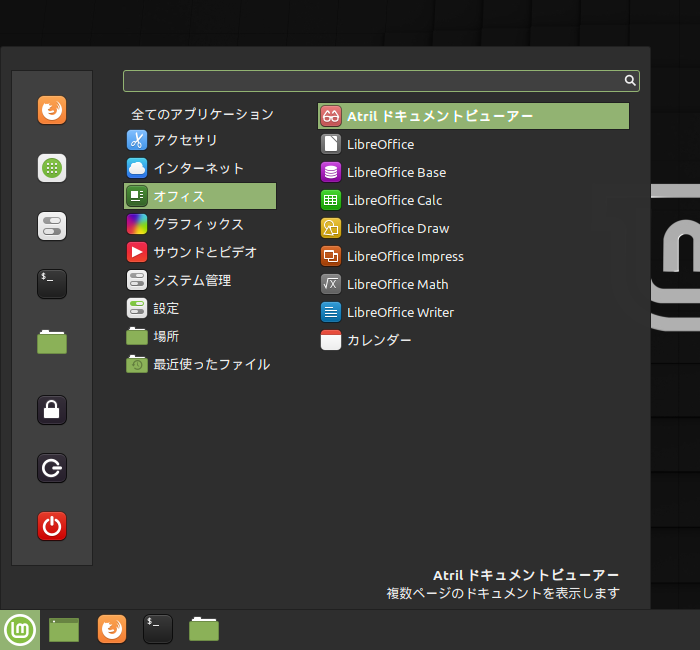Open the 場所 category
The height and width of the screenshot is (650, 700).
point(200,337)
